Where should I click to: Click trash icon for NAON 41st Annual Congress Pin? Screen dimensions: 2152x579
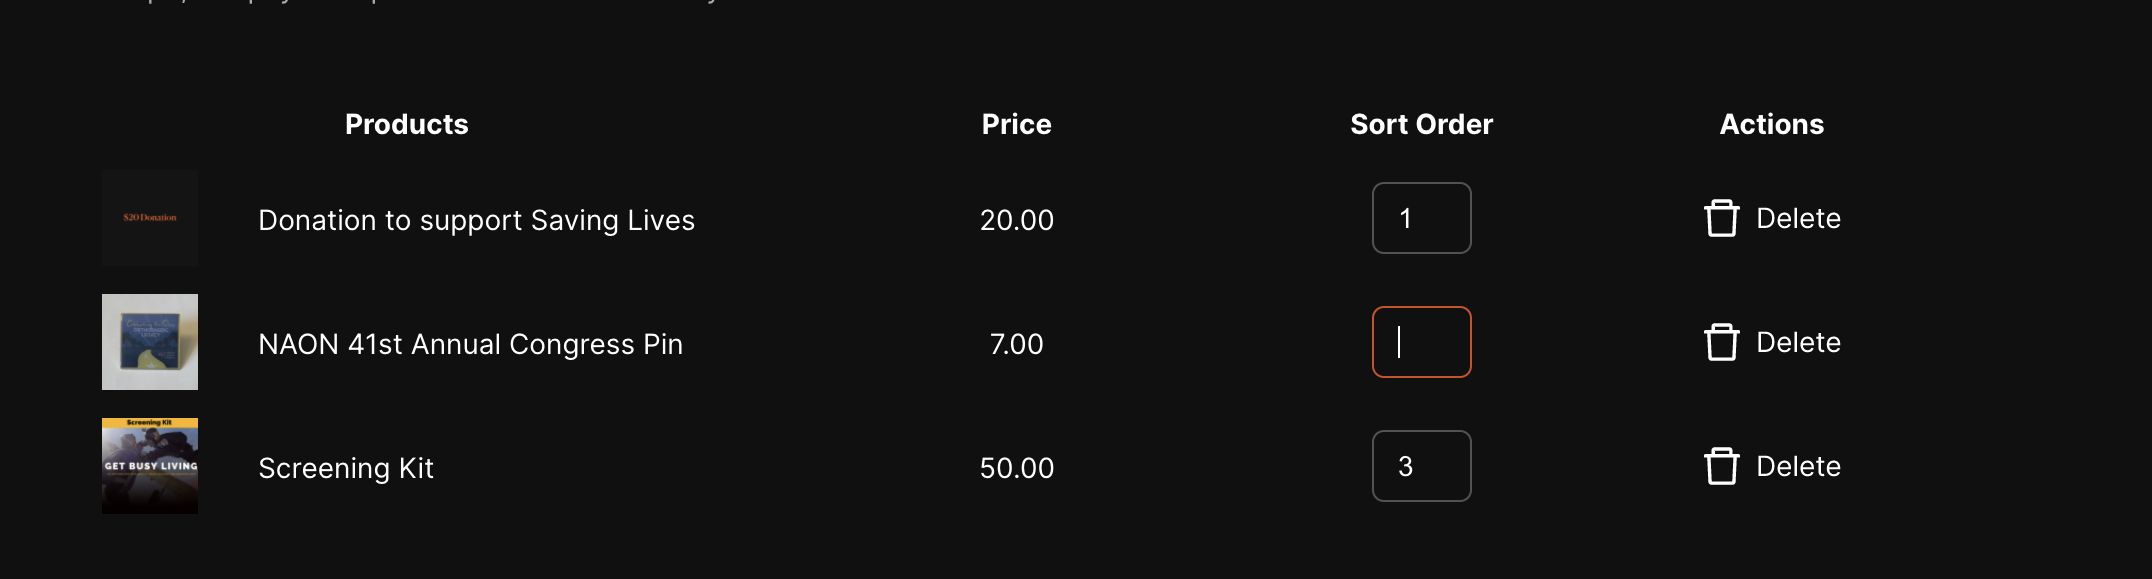(1721, 342)
